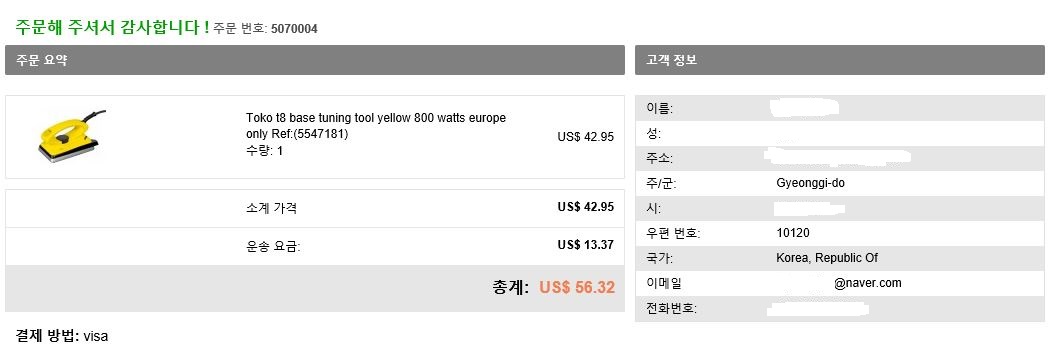Click the orange total US$ 56.32

tap(577, 288)
